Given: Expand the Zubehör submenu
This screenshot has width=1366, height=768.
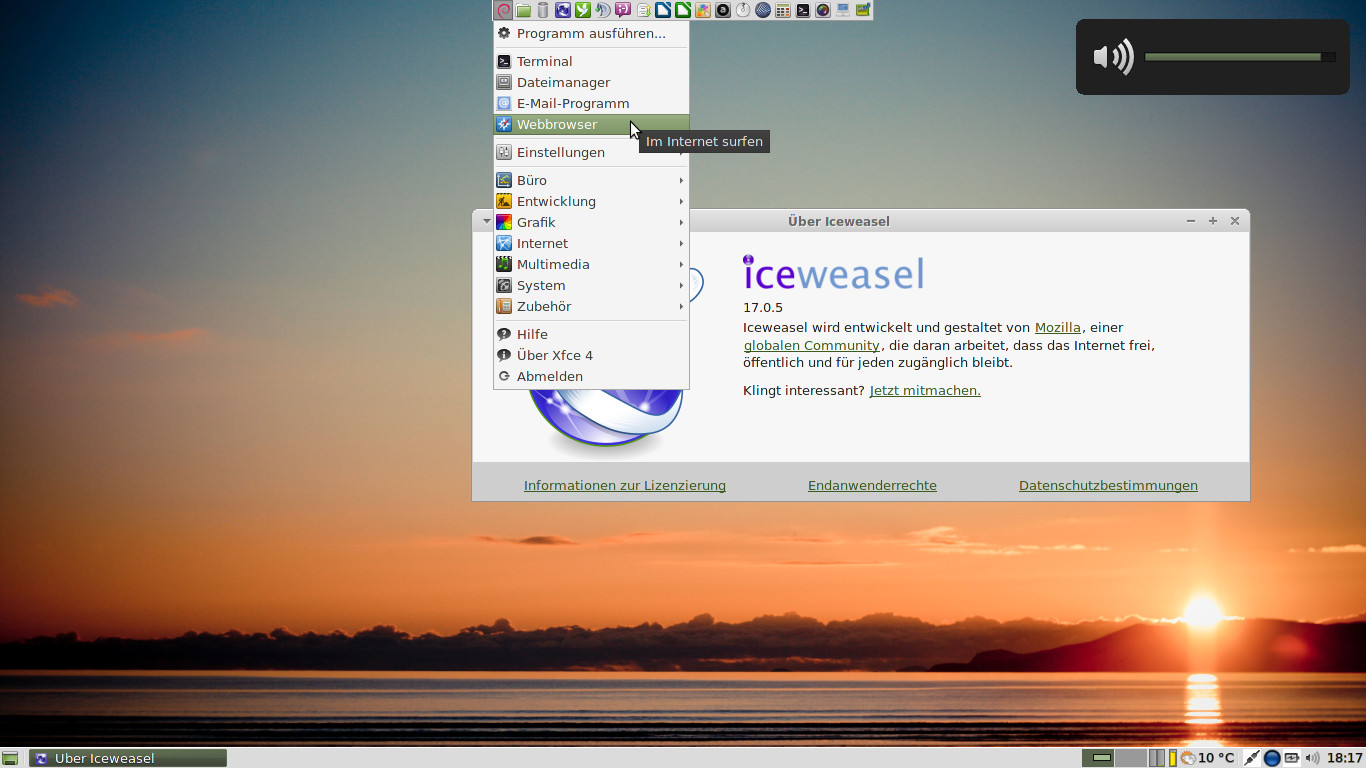Looking at the screenshot, I should [x=591, y=306].
